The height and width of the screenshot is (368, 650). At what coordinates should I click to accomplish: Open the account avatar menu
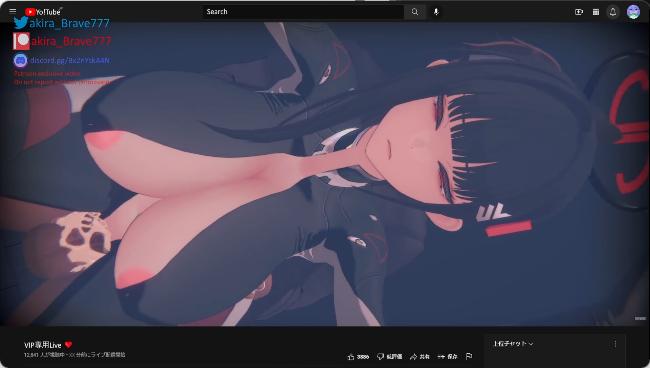pyautogui.click(x=633, y=12)
